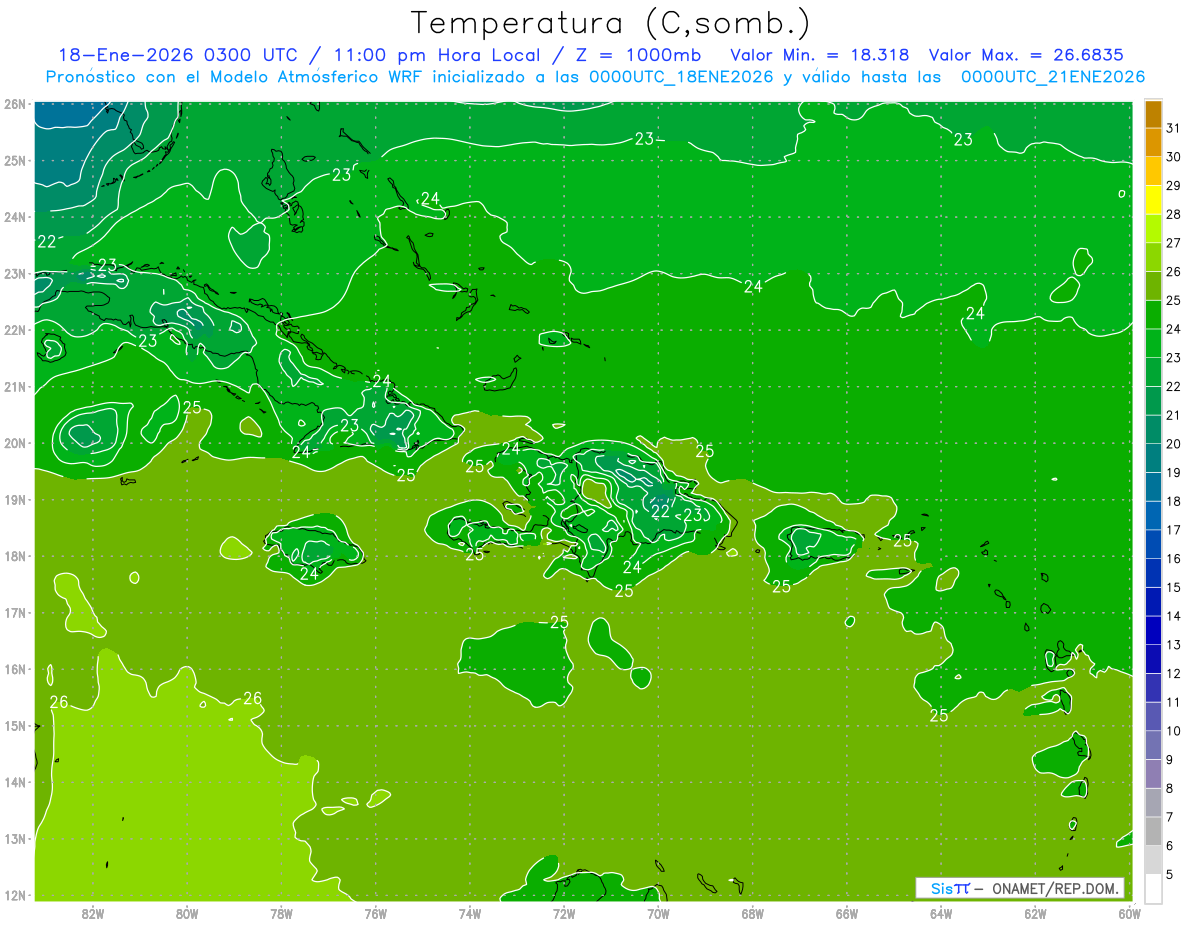Click the legend value "13"

point(1173,645)
